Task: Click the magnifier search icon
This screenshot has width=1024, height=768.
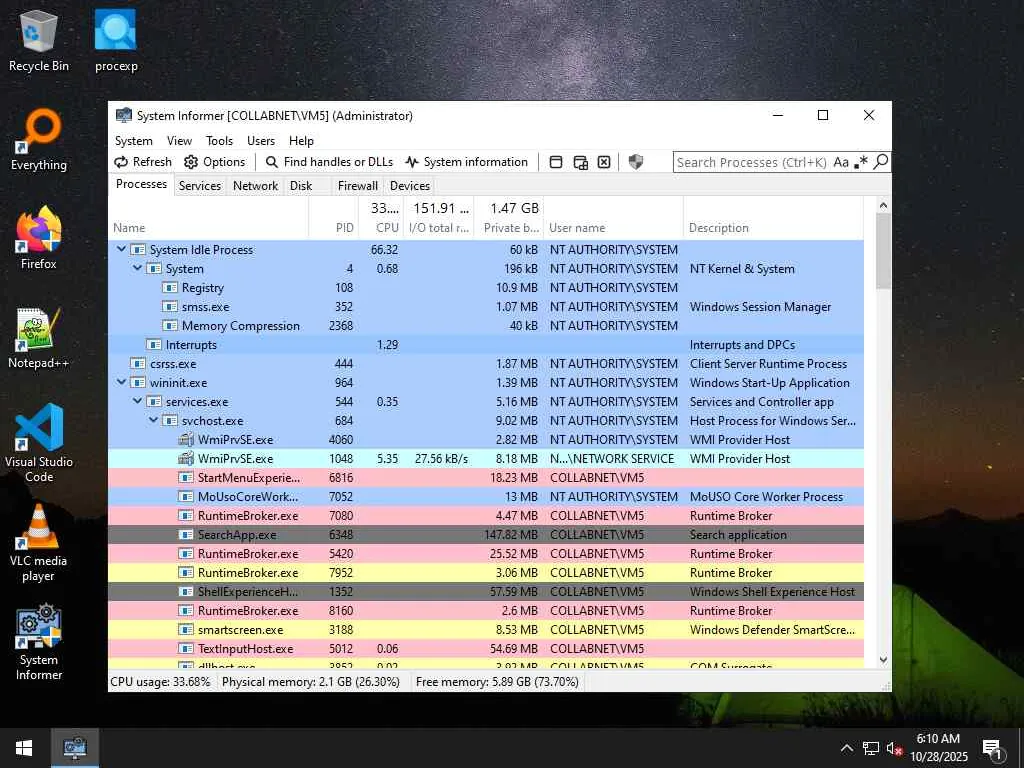Action: [880, 161]
